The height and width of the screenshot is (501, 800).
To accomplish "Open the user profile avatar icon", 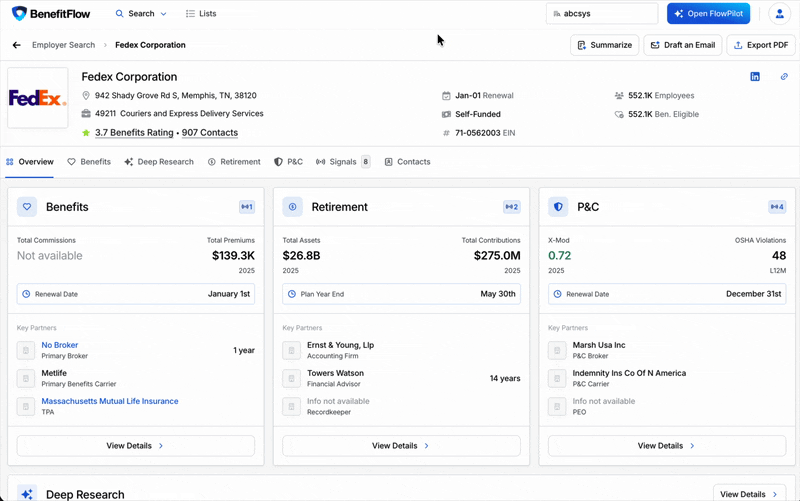I will pos(779,14).
